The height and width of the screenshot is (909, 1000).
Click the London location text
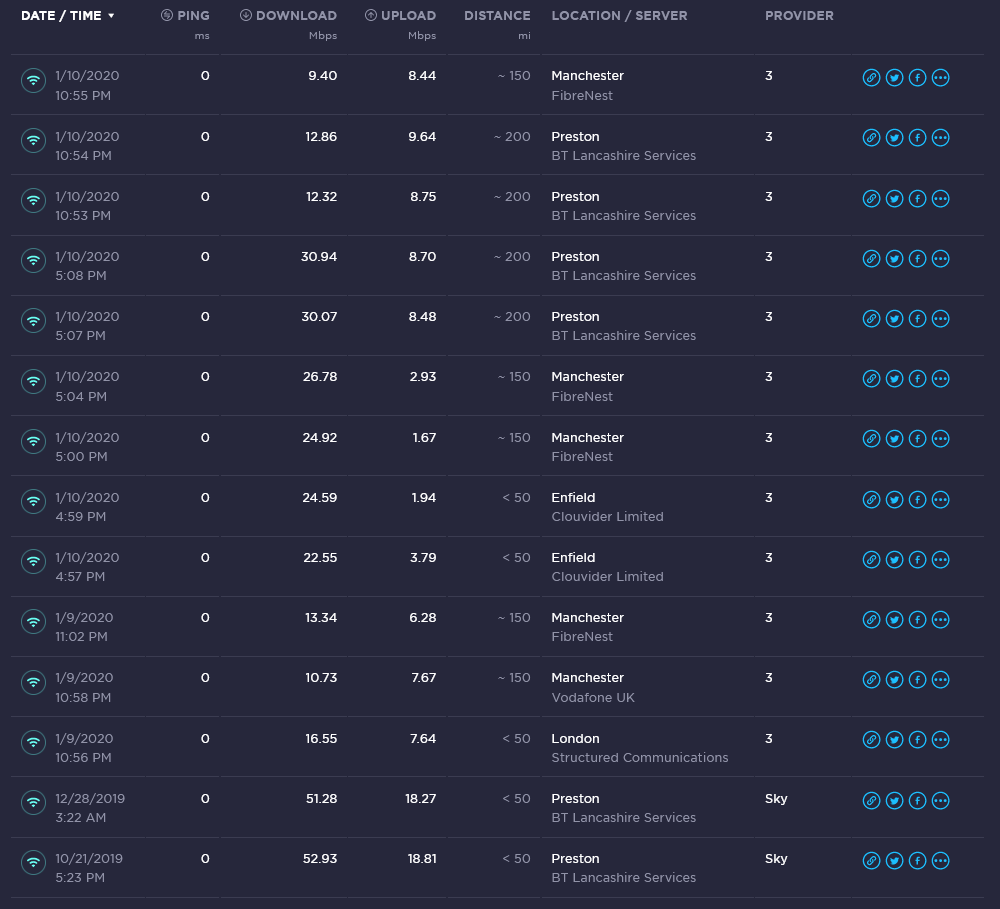575,739
